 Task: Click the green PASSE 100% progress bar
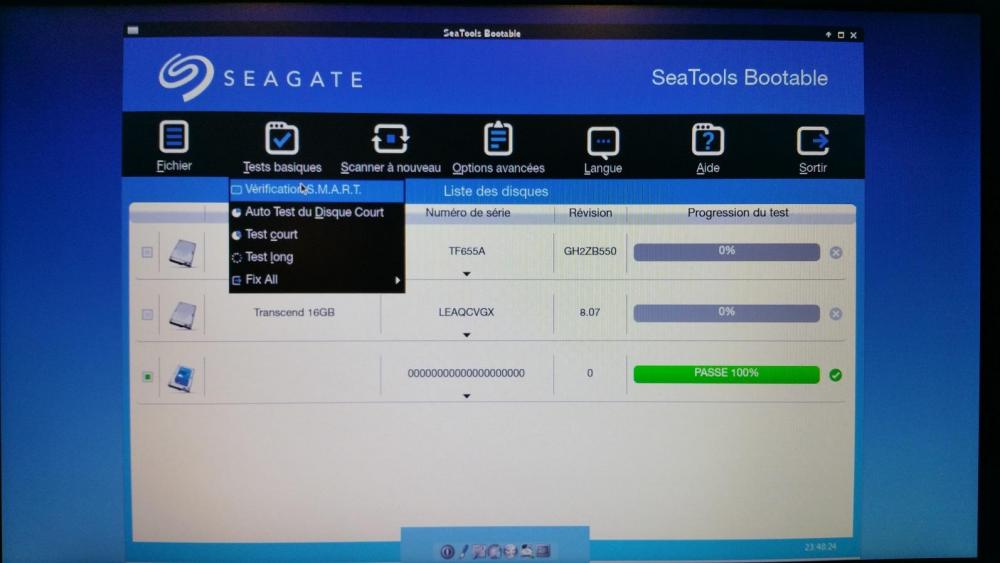coord(726,374)
